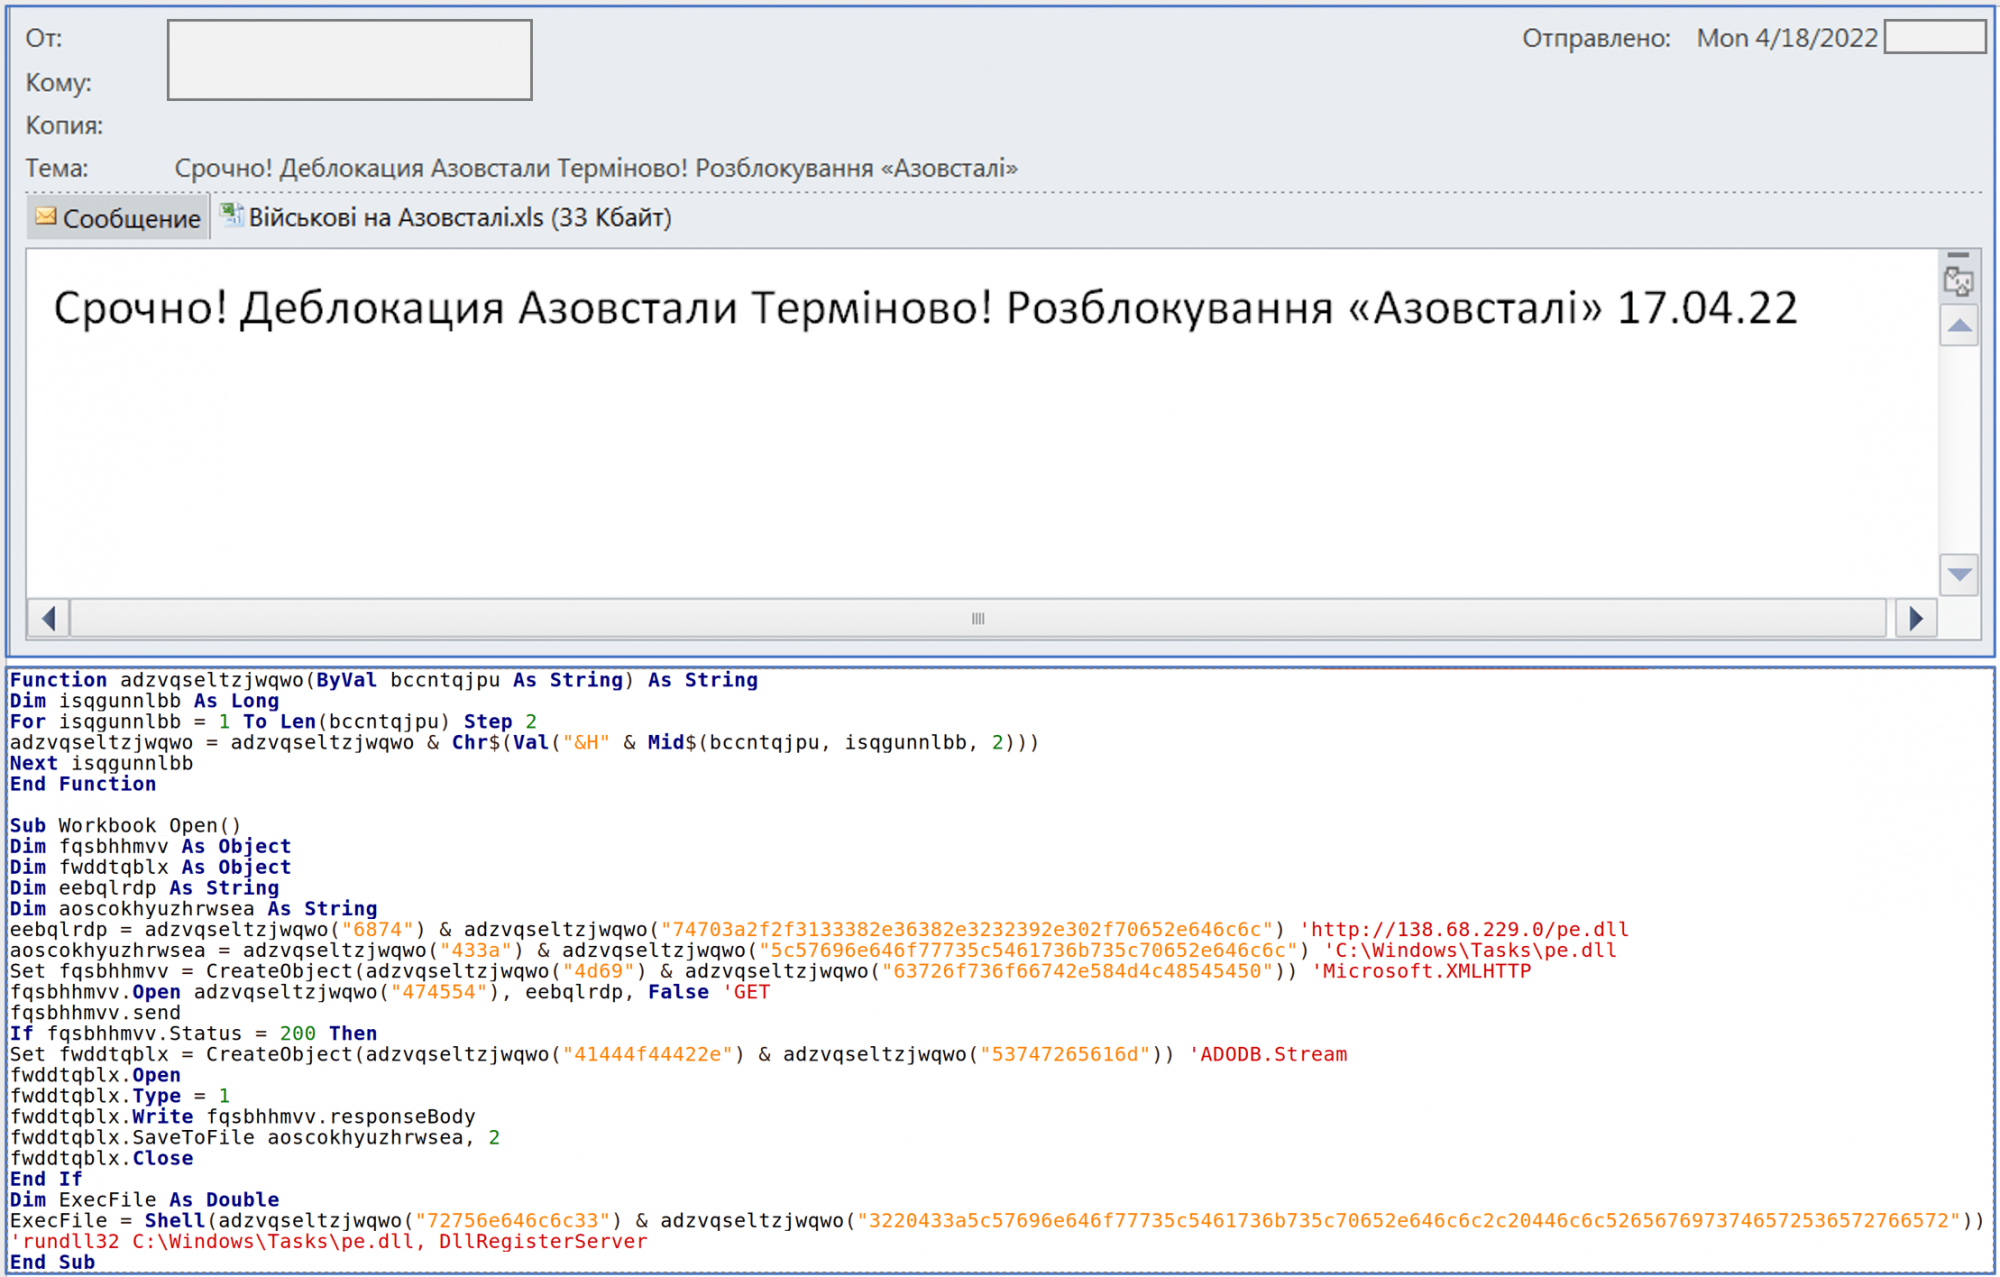Click the scroll down arrow in message body
The width and height of the screenshot is (2000, 1277).
(x=1959, y=574)
